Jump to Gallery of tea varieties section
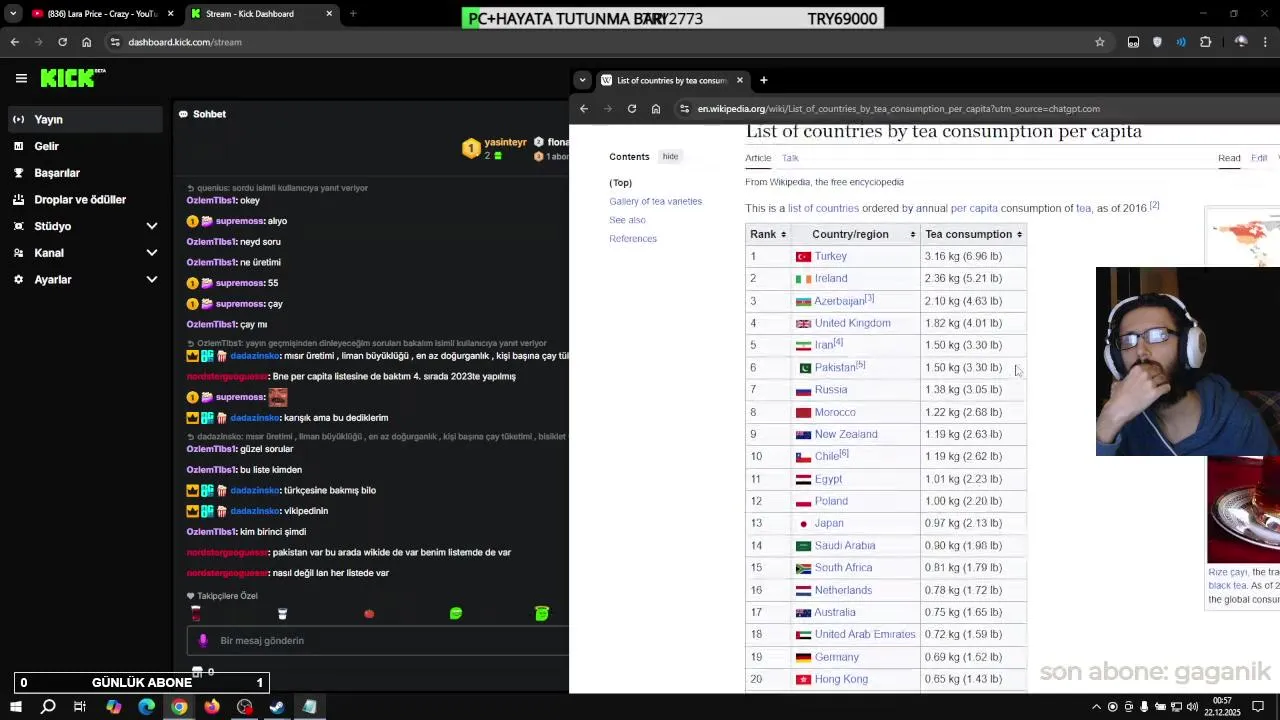The image size is (1280, 720). (x=655, y=201)
